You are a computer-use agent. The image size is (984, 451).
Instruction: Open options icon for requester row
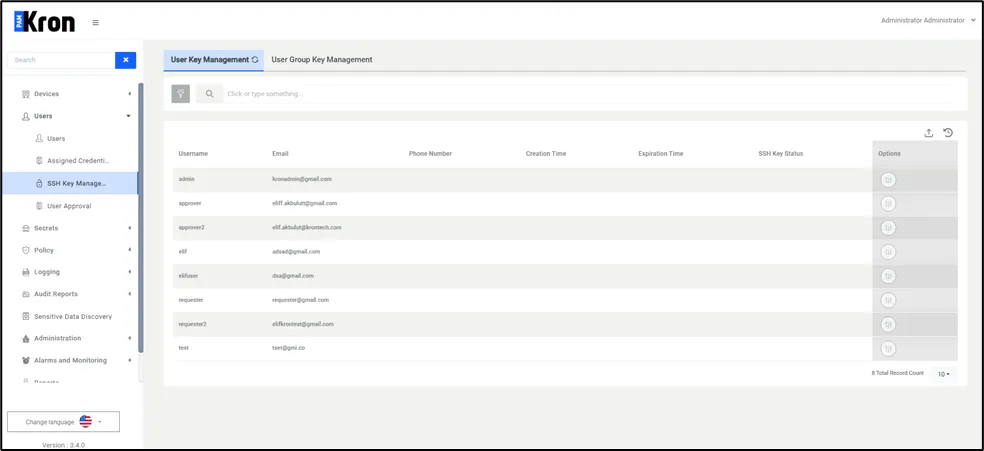(x=888, y=300)
